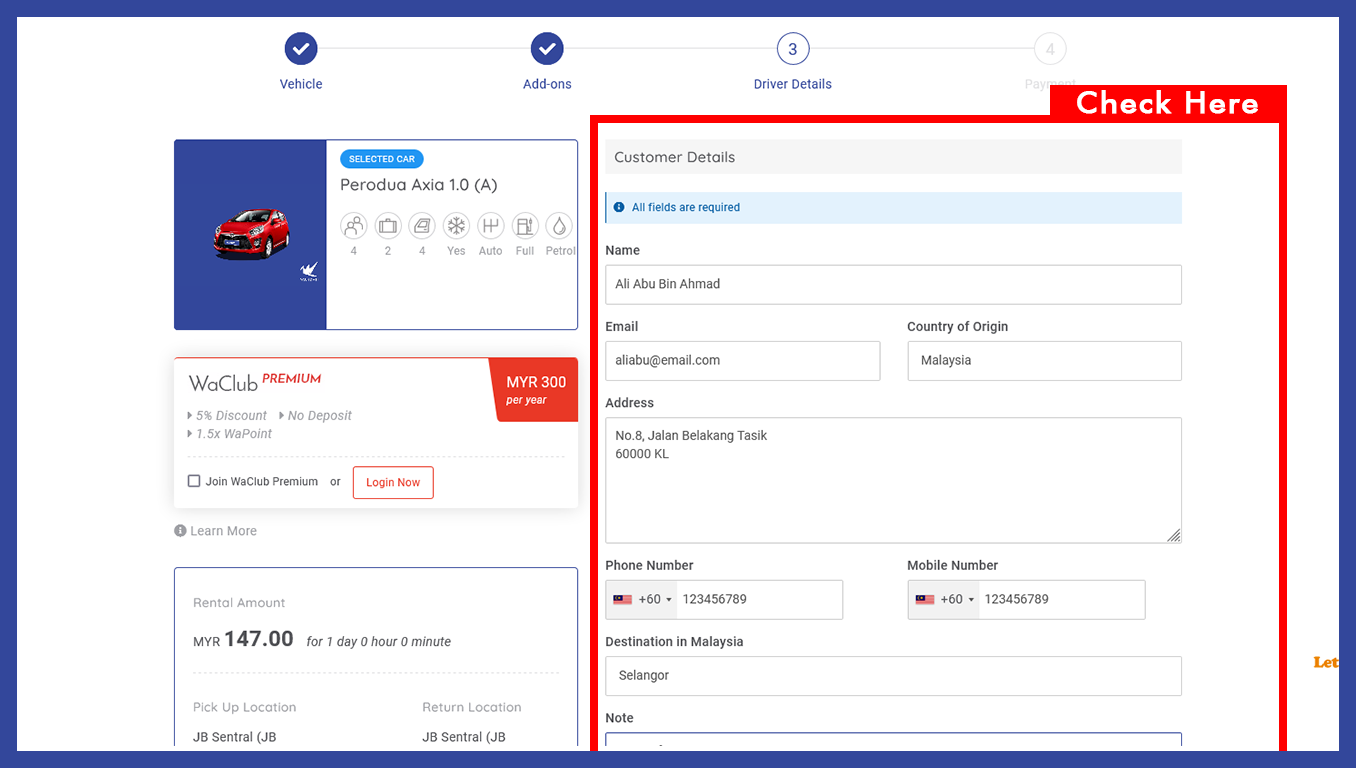Click the Malaysia flag in Phone Number
Screen dimensions: 1356x768
(x=623, y=600)
